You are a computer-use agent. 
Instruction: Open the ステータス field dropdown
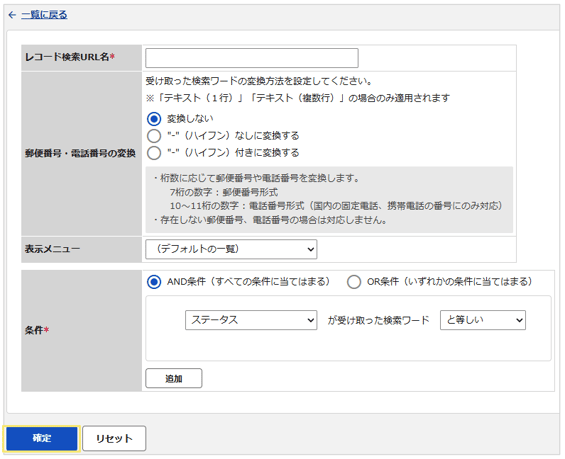[251, 320]
